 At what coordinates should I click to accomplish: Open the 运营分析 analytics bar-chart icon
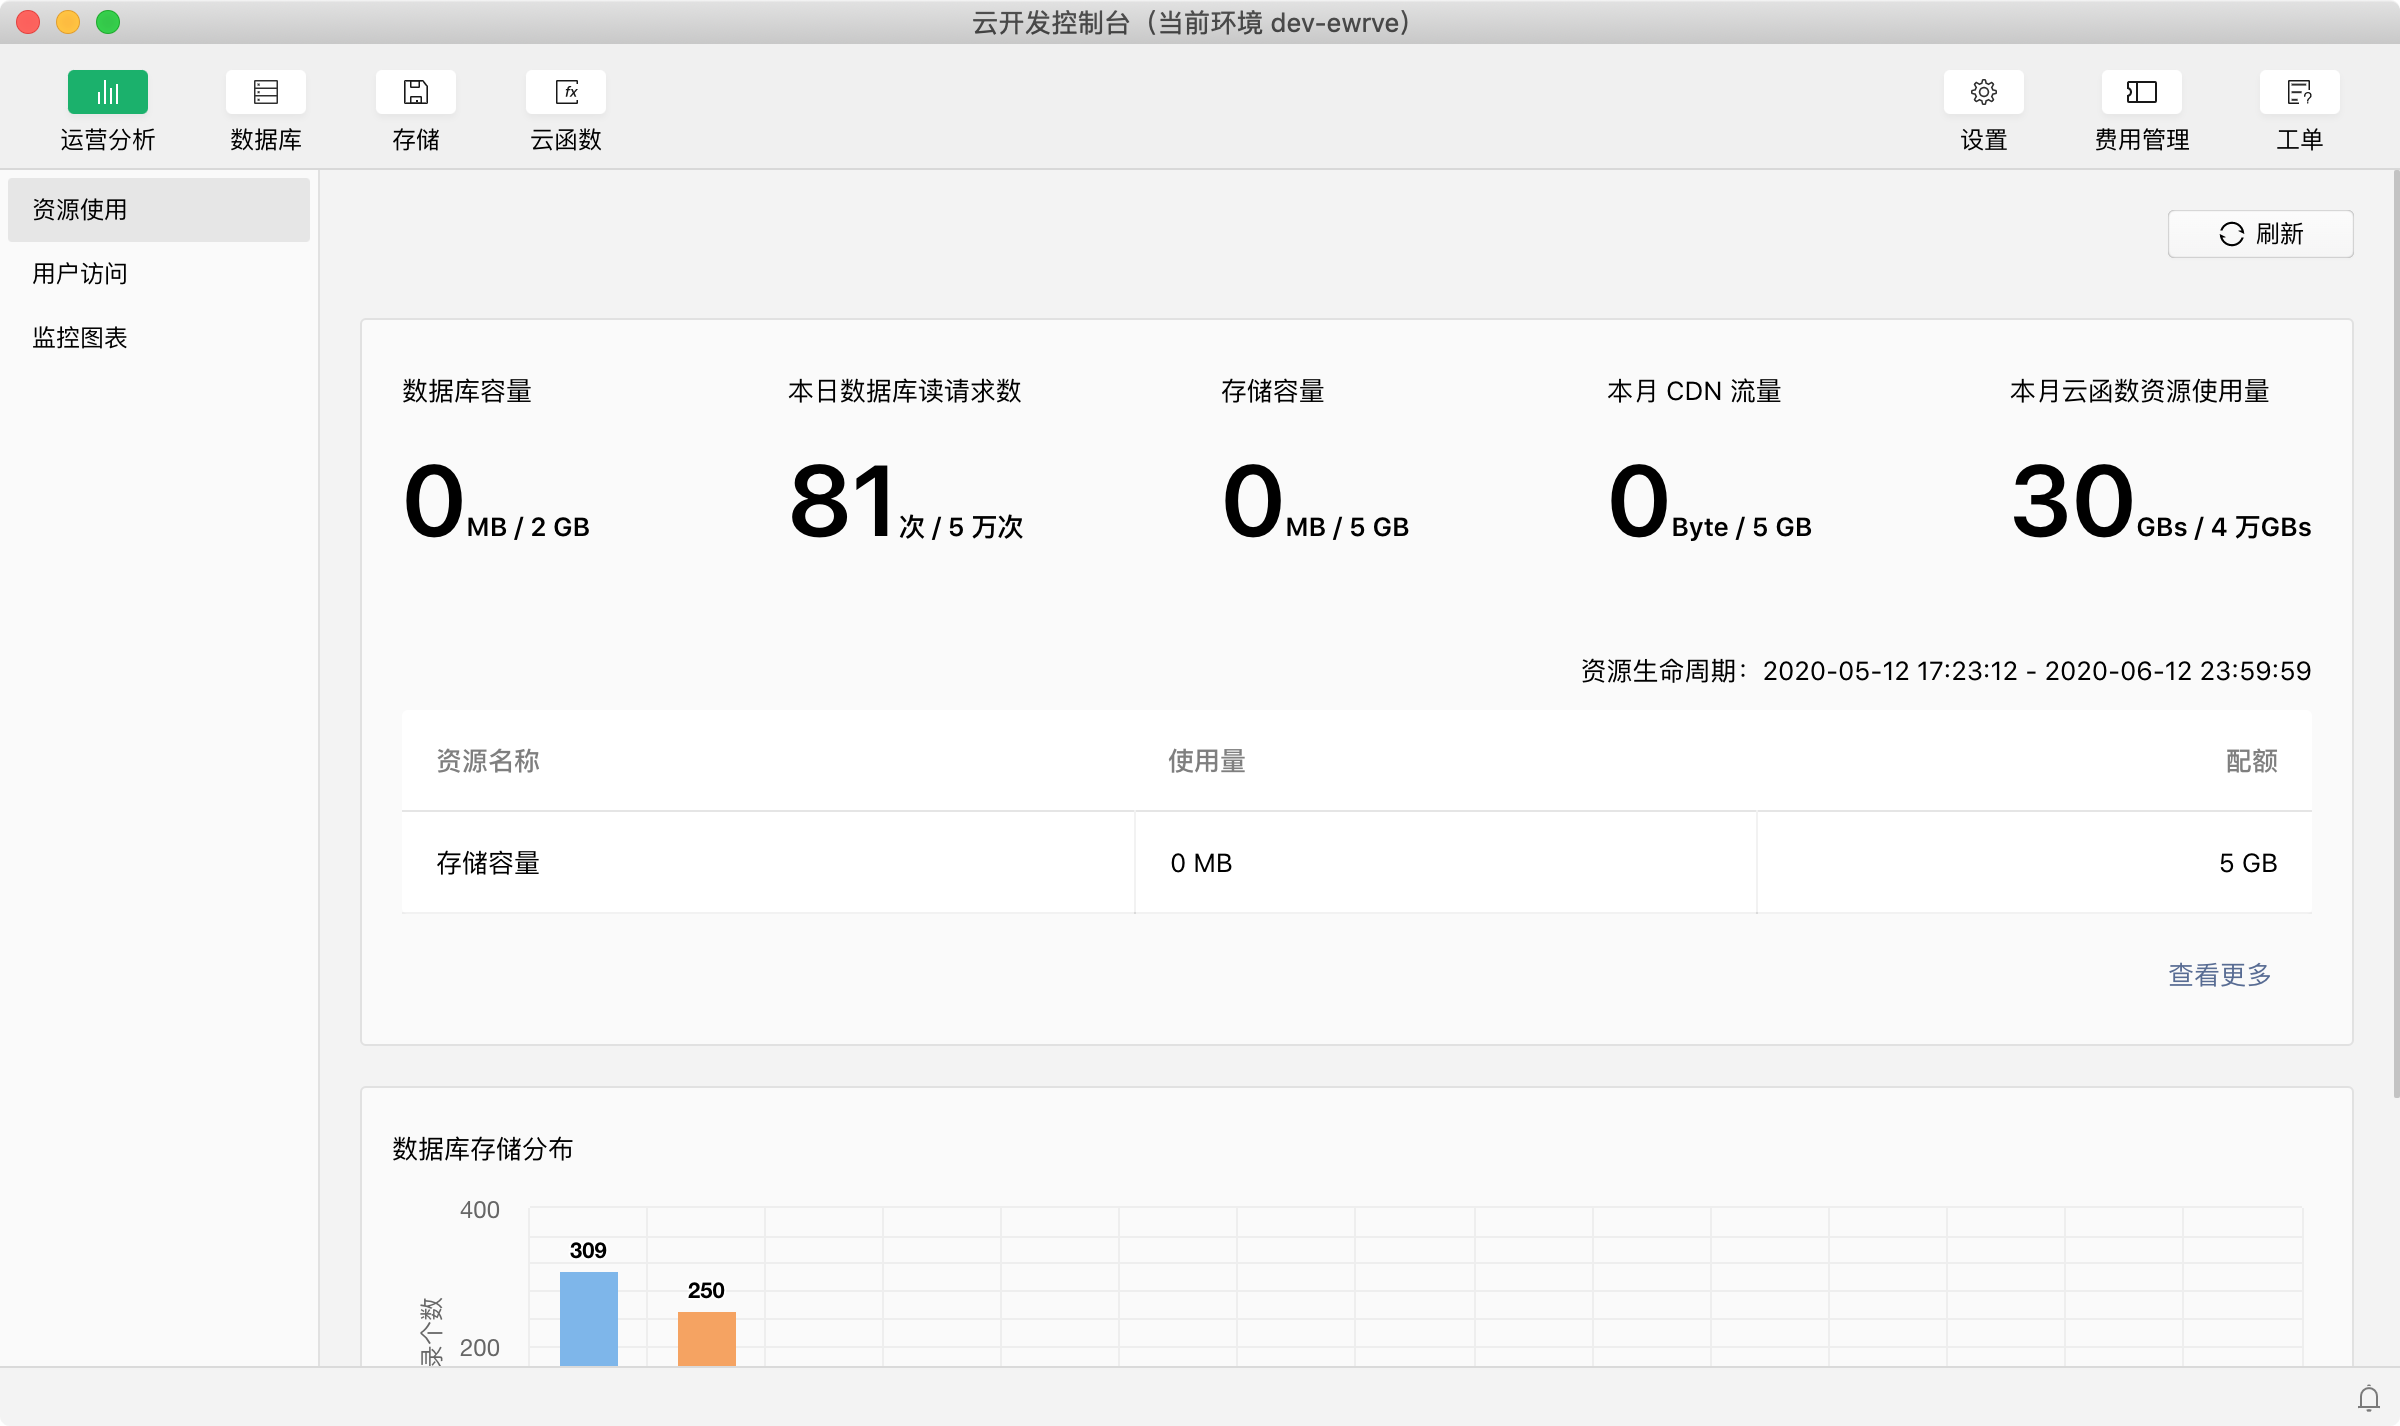[x=108, y=93]
